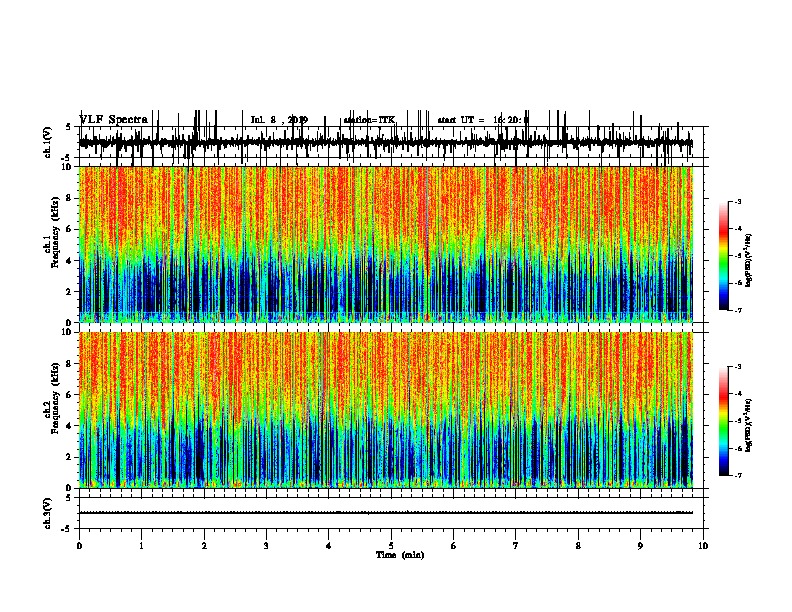The image size is (792, 612).
Task: Select the ch.1 voltage waveform trace panel
Action: pos(391,142)
